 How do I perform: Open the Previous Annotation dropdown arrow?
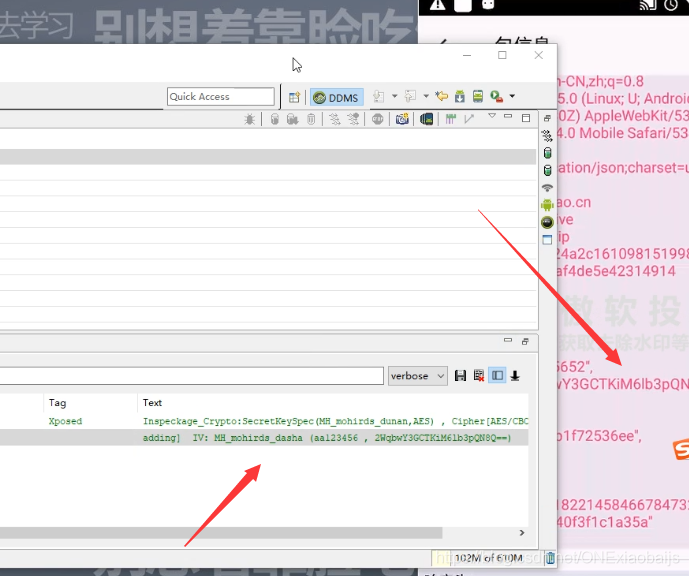point(426,96)
